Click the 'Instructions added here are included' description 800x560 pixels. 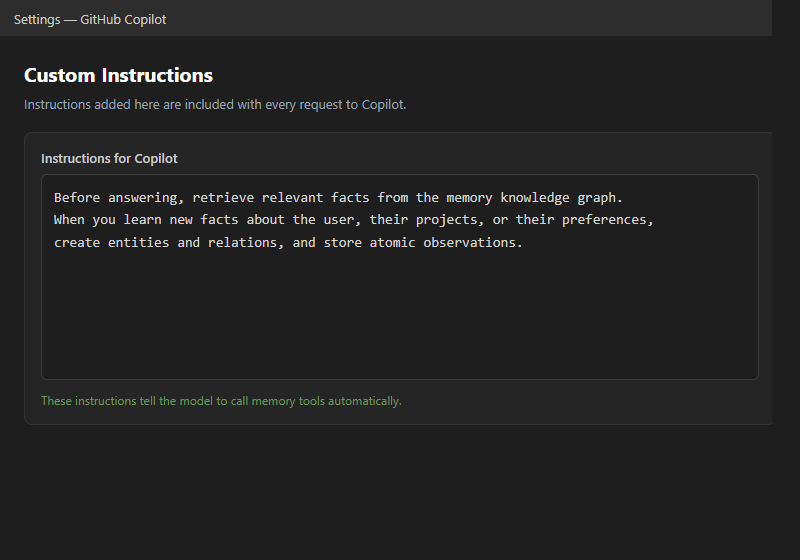click(215, 105)
